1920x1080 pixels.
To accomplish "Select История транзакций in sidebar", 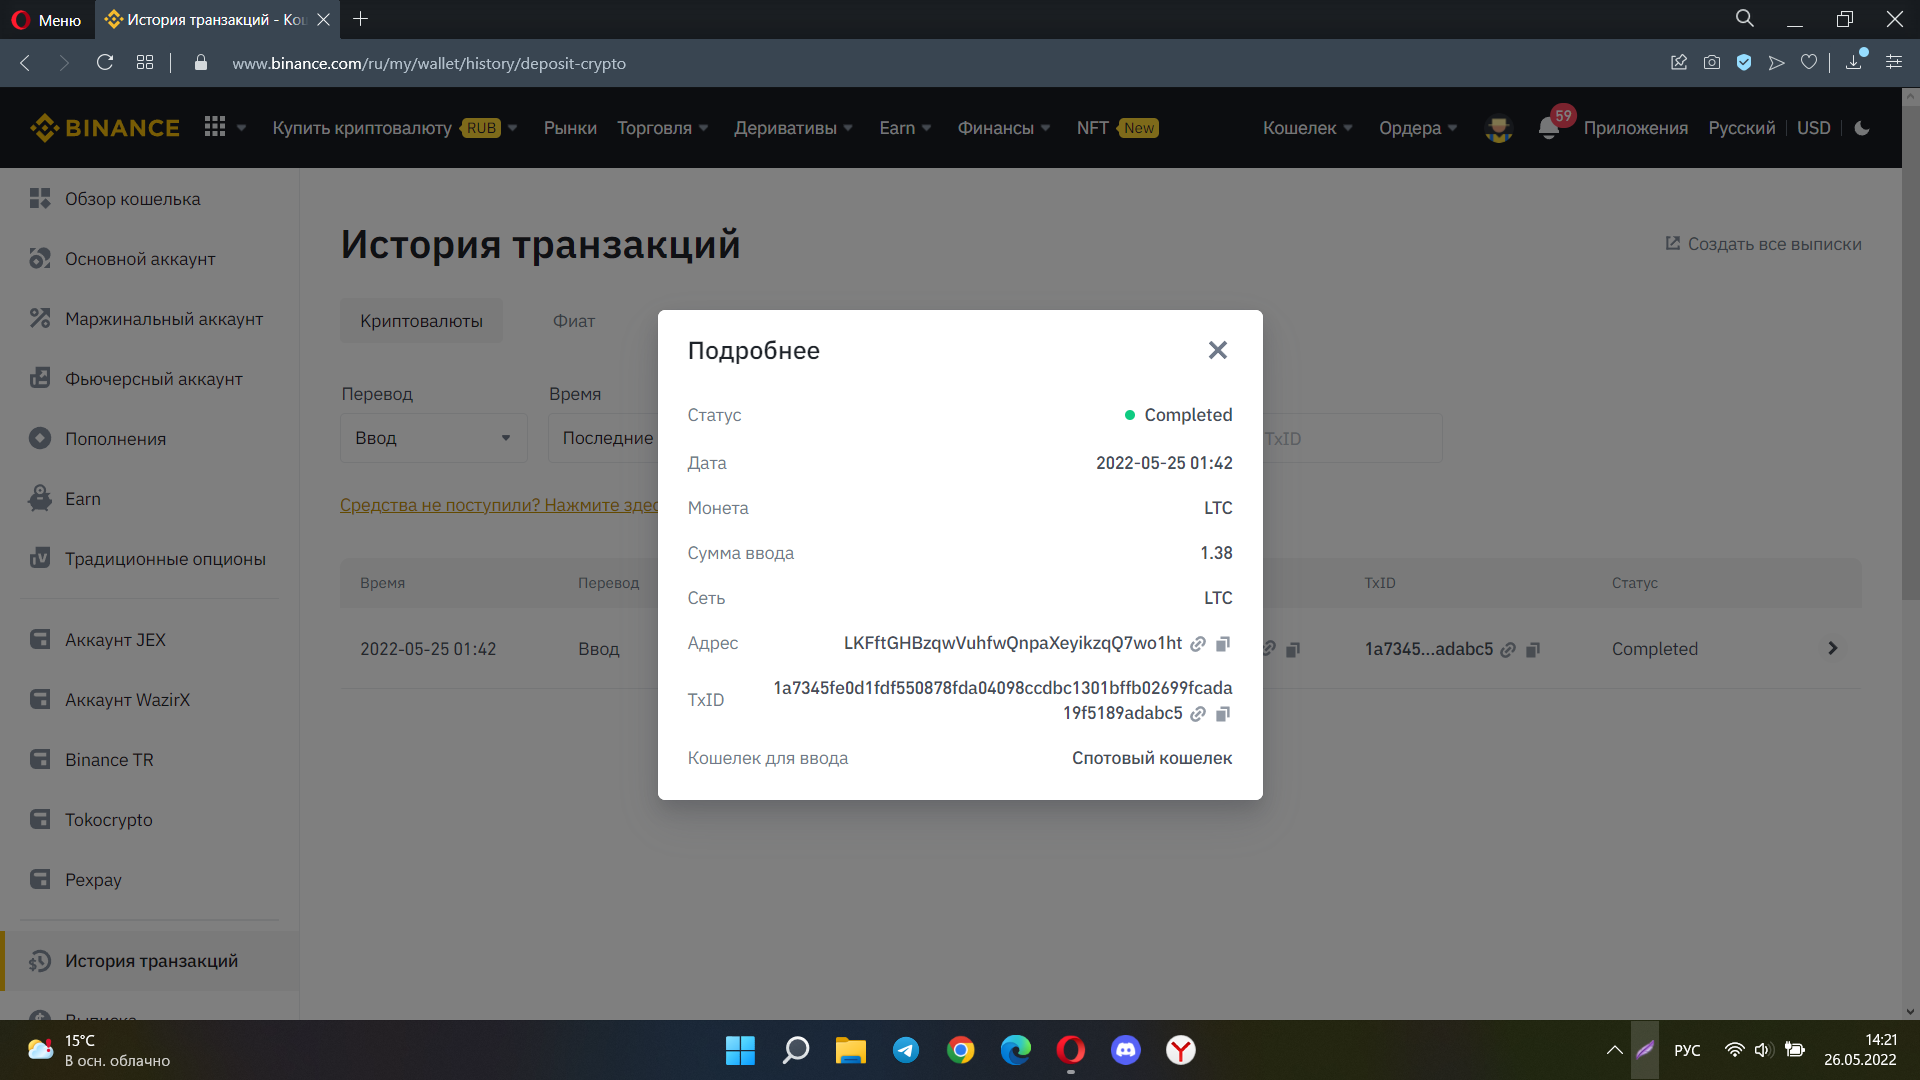I will point(150,961).
